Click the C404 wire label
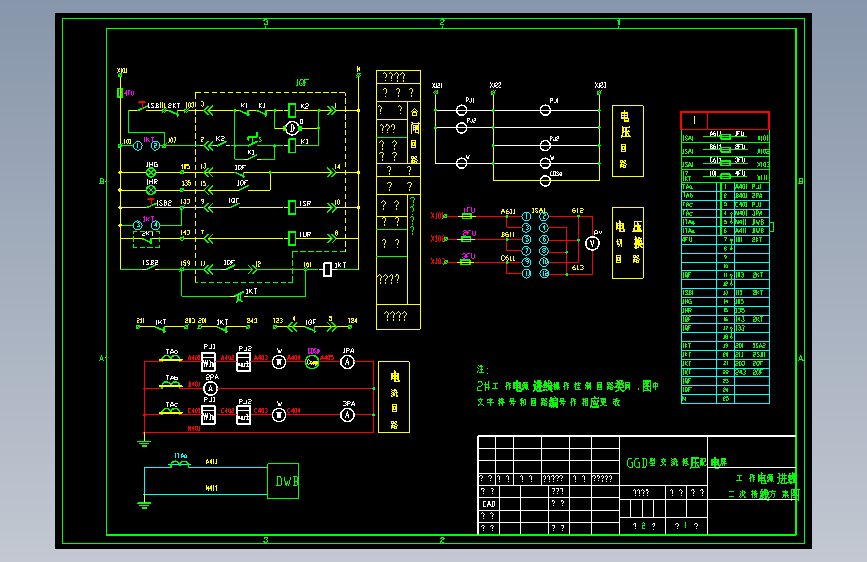The width and height of the screenshot is (867, 562). (294, 410)
